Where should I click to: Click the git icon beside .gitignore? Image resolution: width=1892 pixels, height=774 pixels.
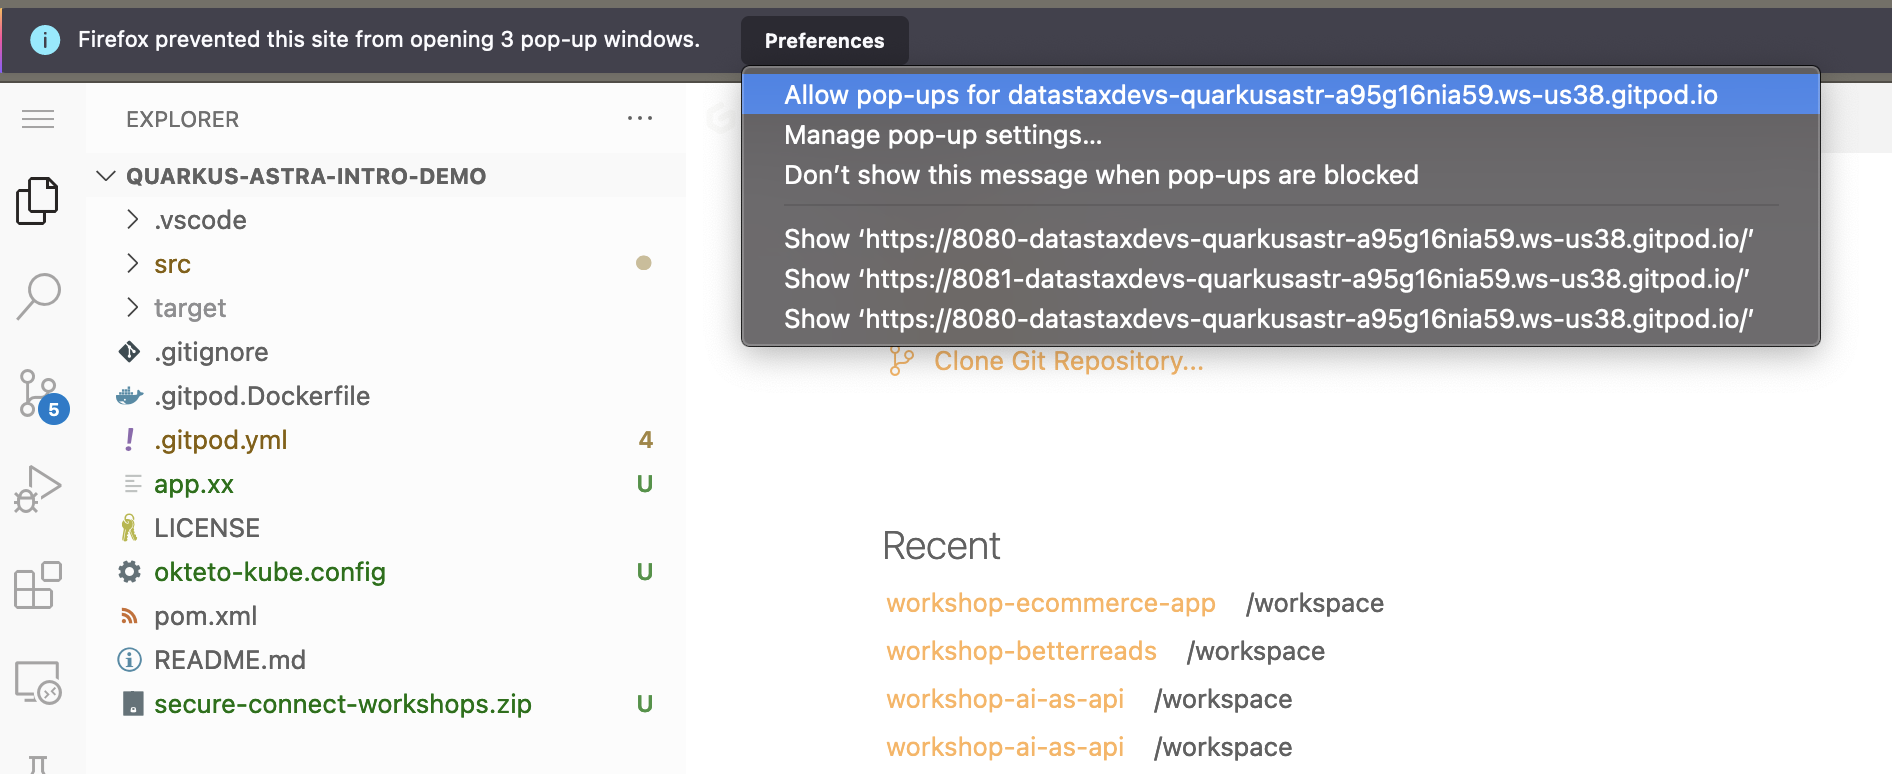click(x=129, y=352)
